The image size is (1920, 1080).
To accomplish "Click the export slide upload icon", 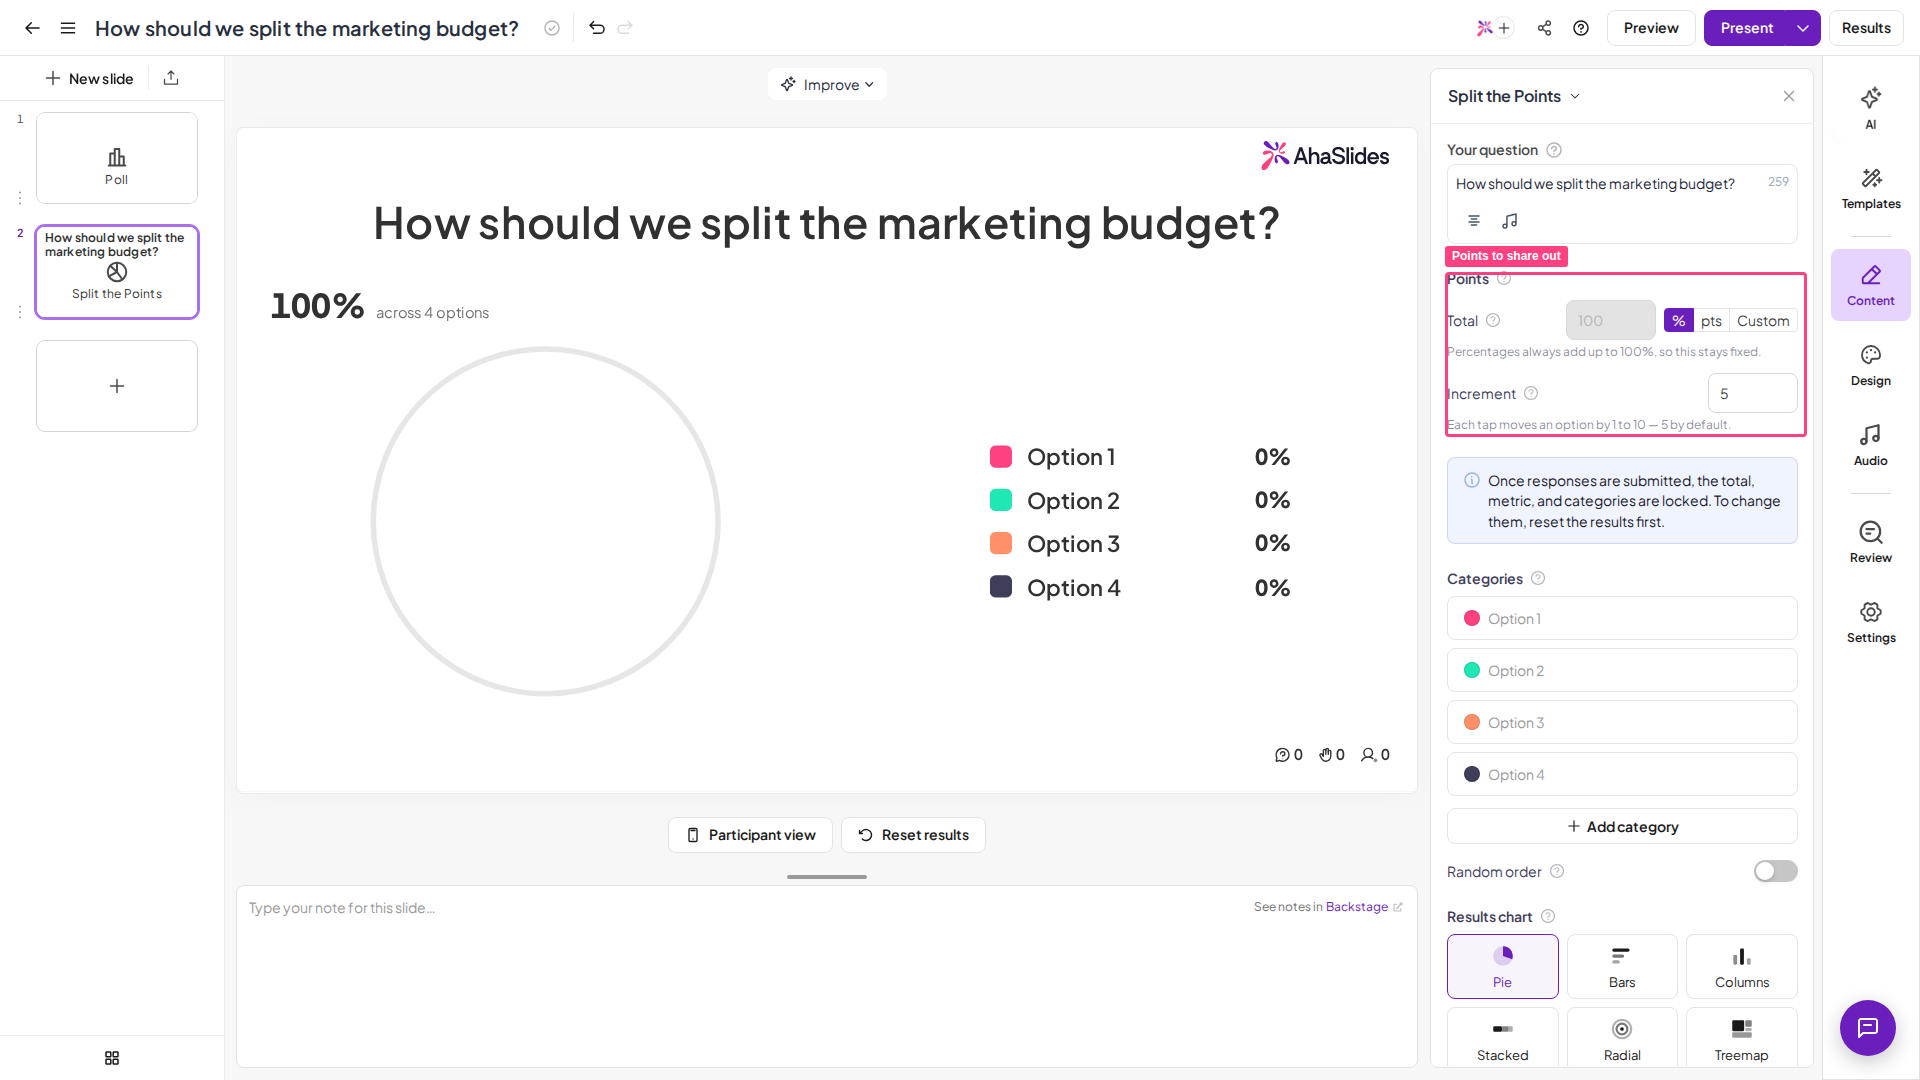I will pyautogui.click(x=171, y=78).
